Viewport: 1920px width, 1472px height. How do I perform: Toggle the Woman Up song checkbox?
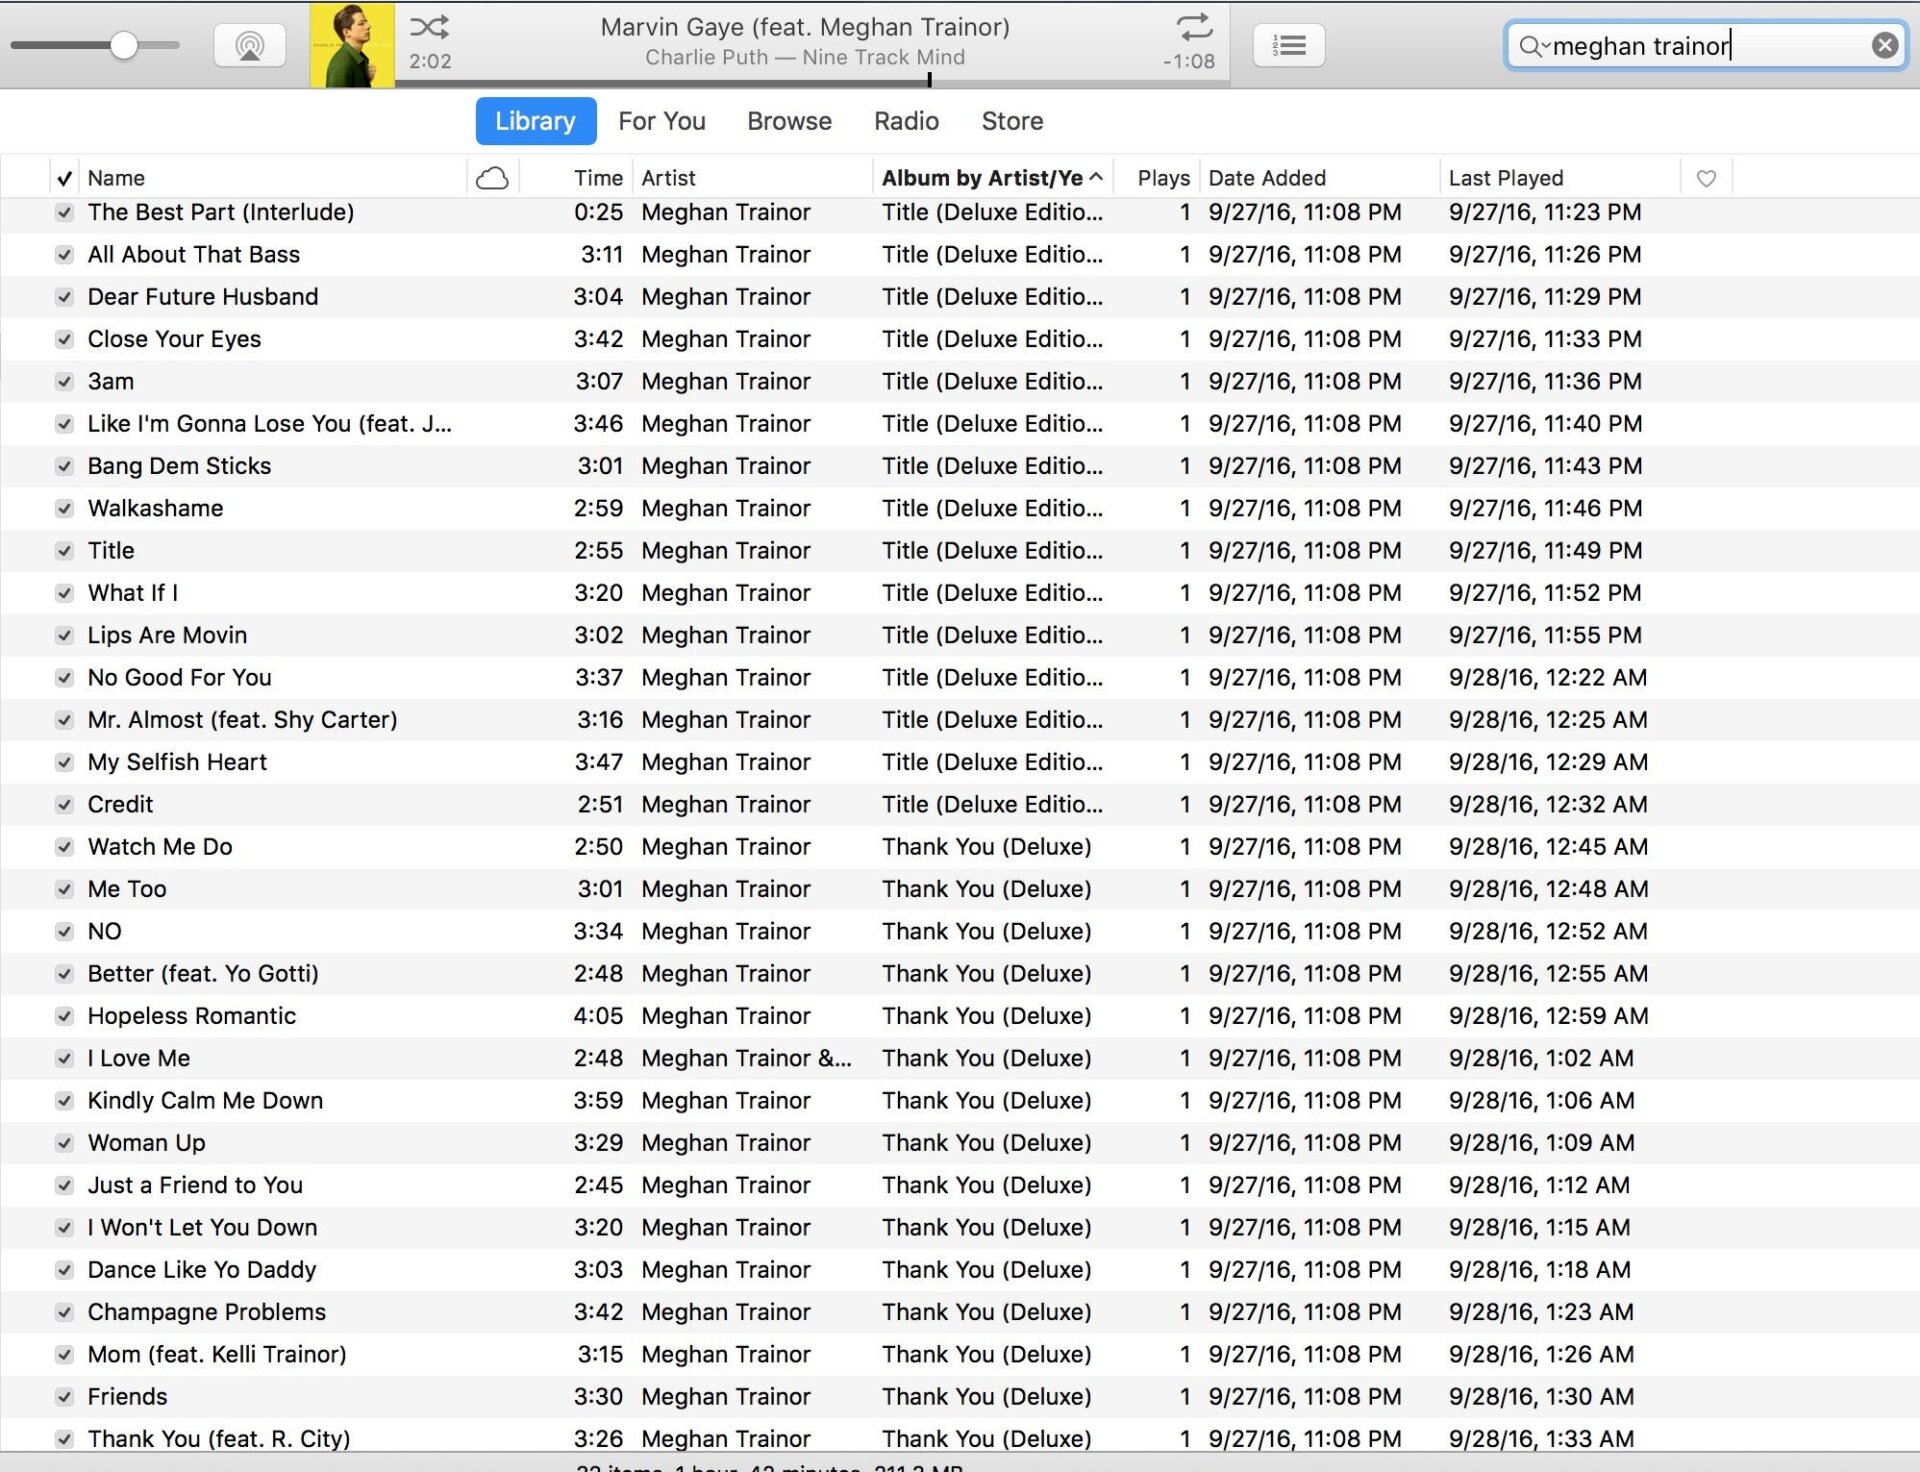coord(65,1143)
